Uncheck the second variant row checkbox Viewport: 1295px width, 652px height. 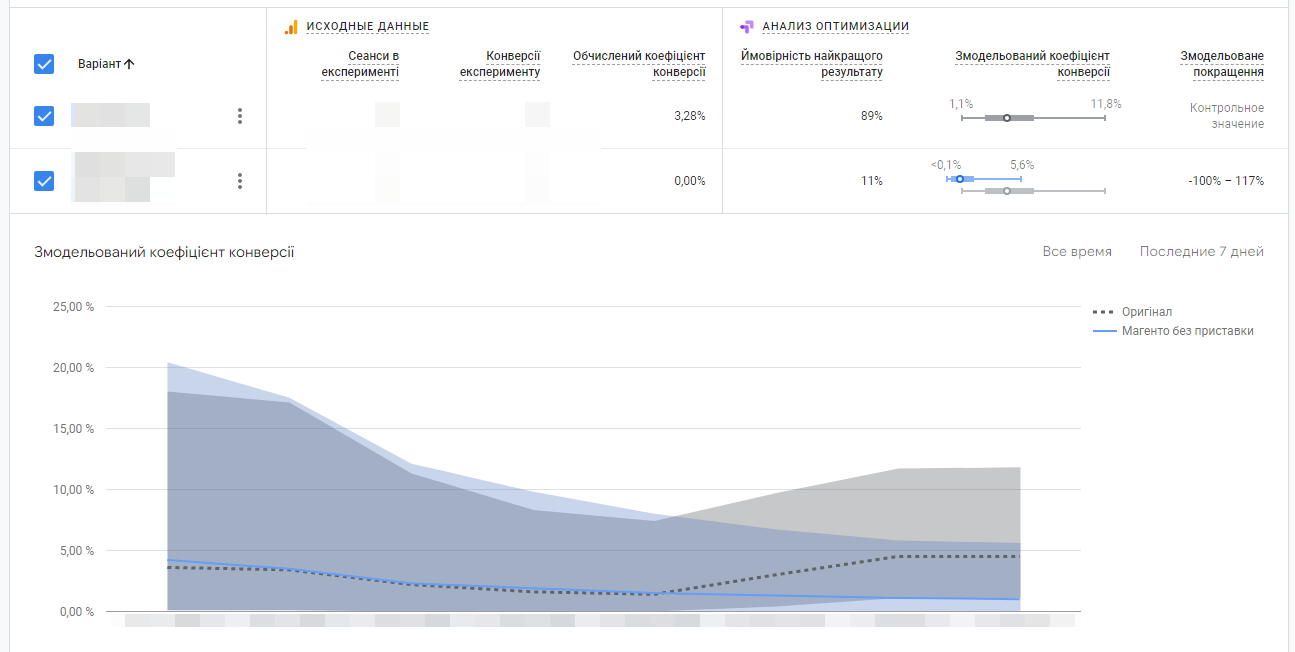(44, 181)
